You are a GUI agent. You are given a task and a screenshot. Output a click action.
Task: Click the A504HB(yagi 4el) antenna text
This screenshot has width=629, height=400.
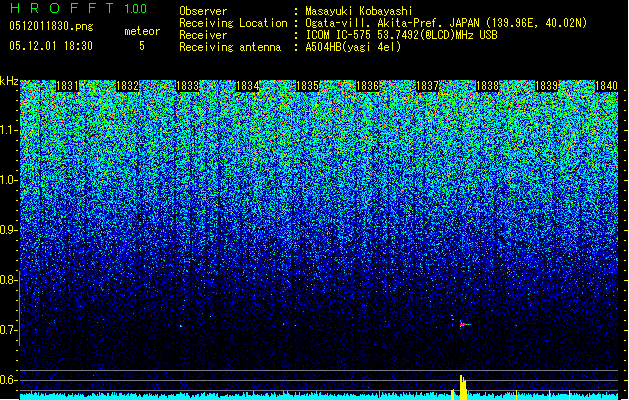coord(353,47)
